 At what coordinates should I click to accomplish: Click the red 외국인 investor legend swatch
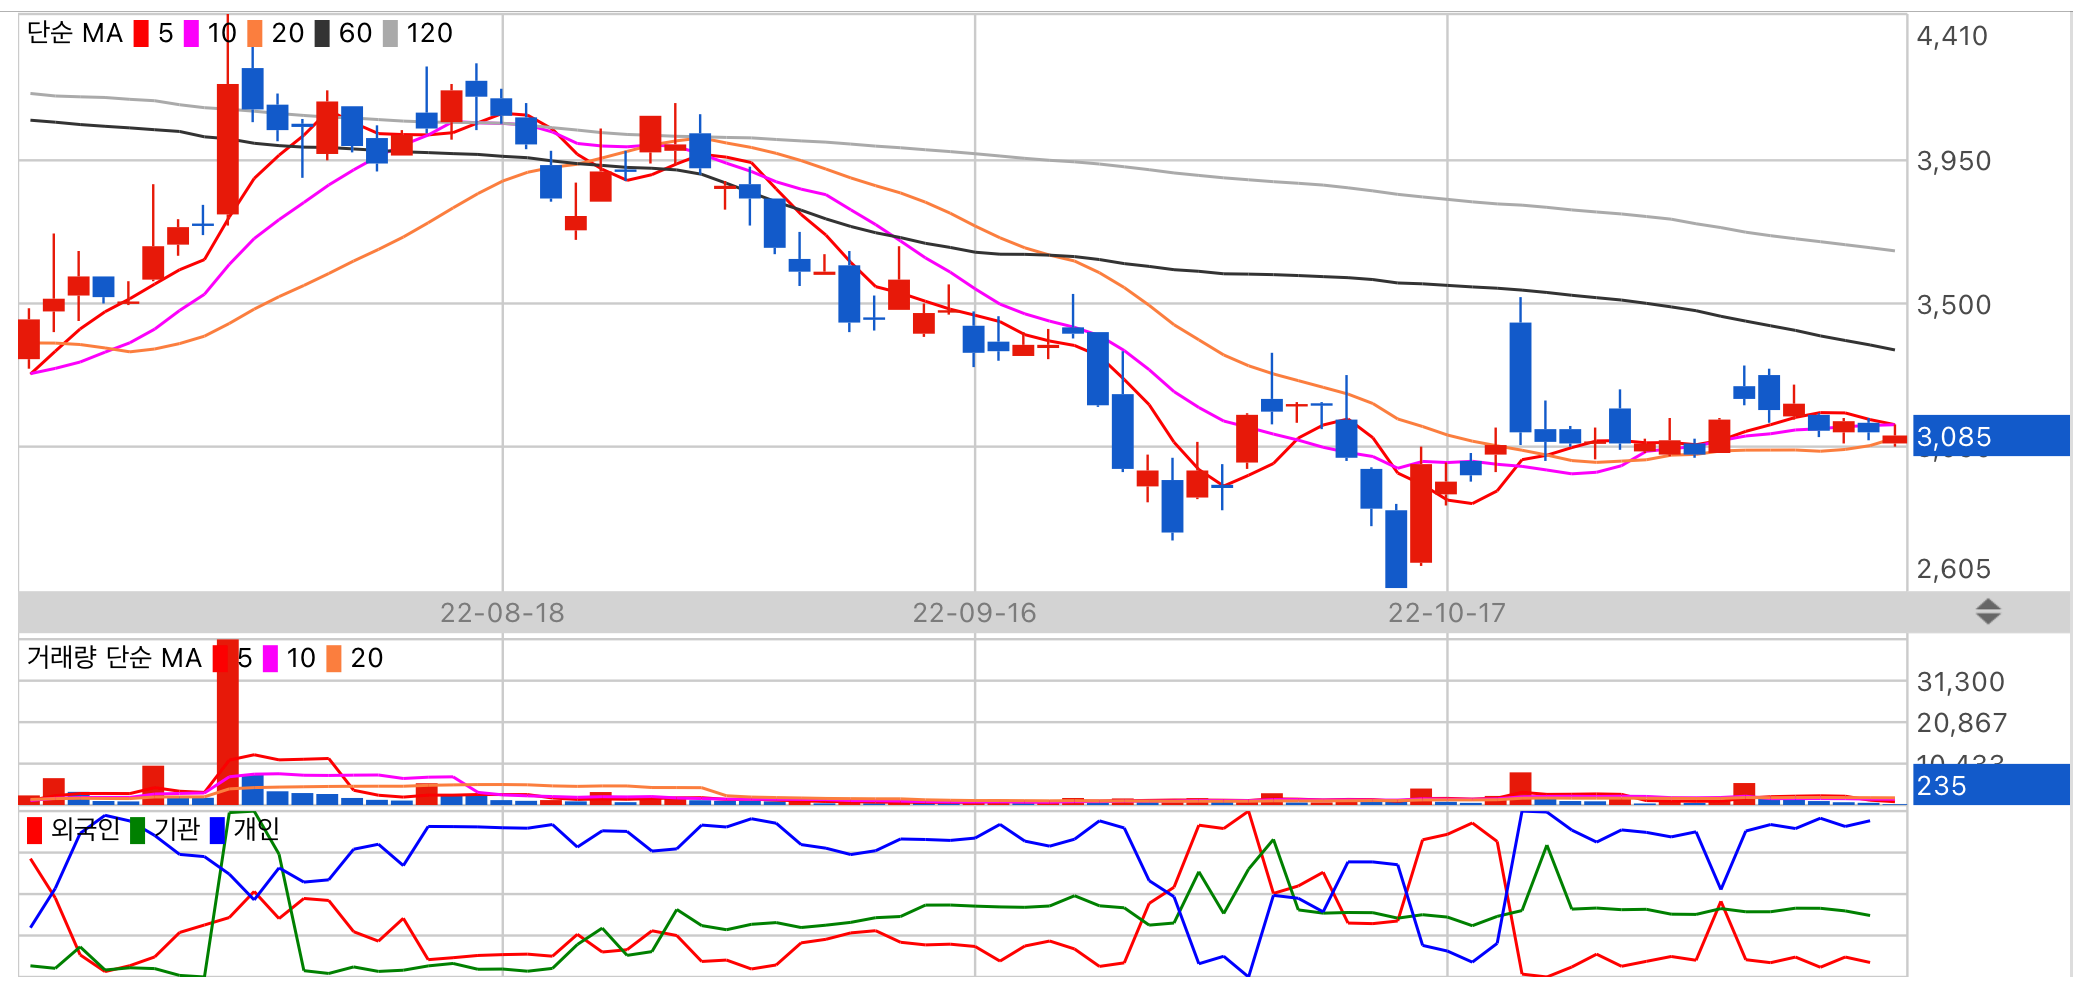click(x=35, y=830)
